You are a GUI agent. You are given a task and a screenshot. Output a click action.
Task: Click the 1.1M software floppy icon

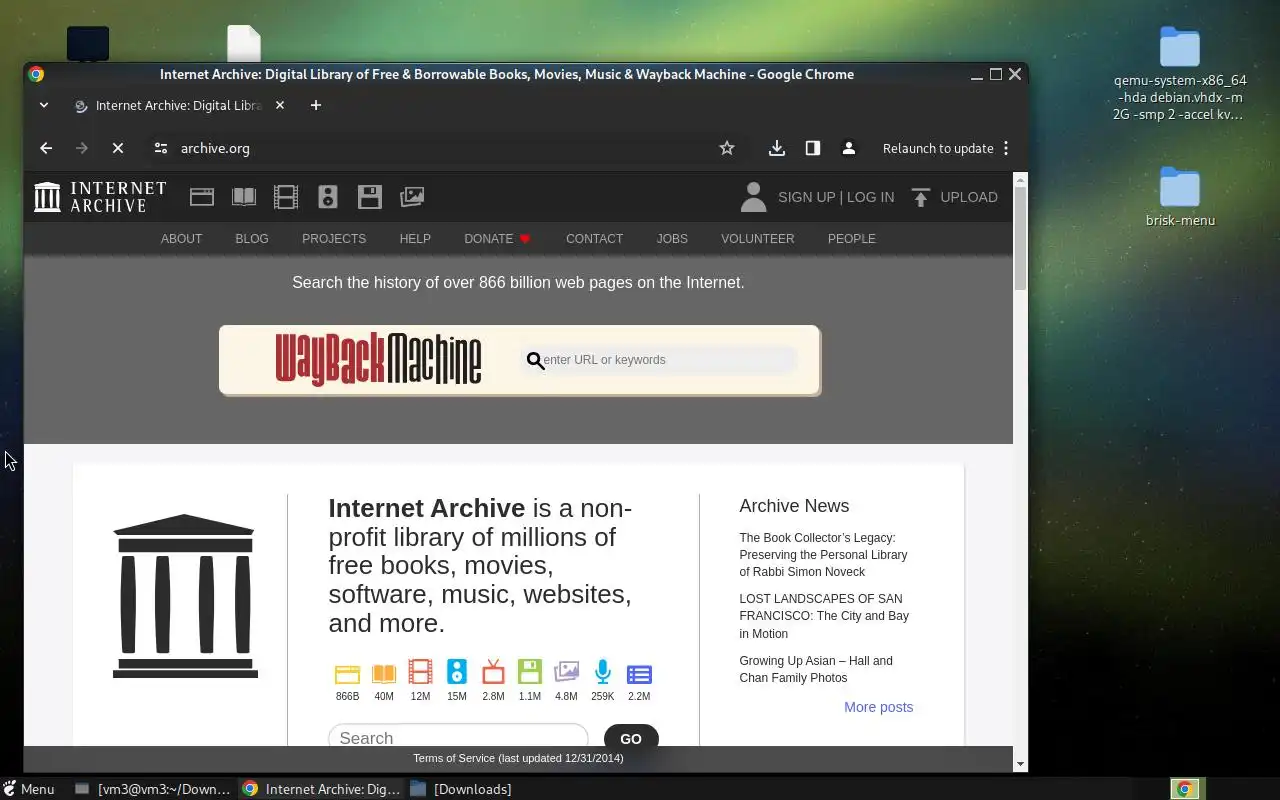(x=530, y=671)
